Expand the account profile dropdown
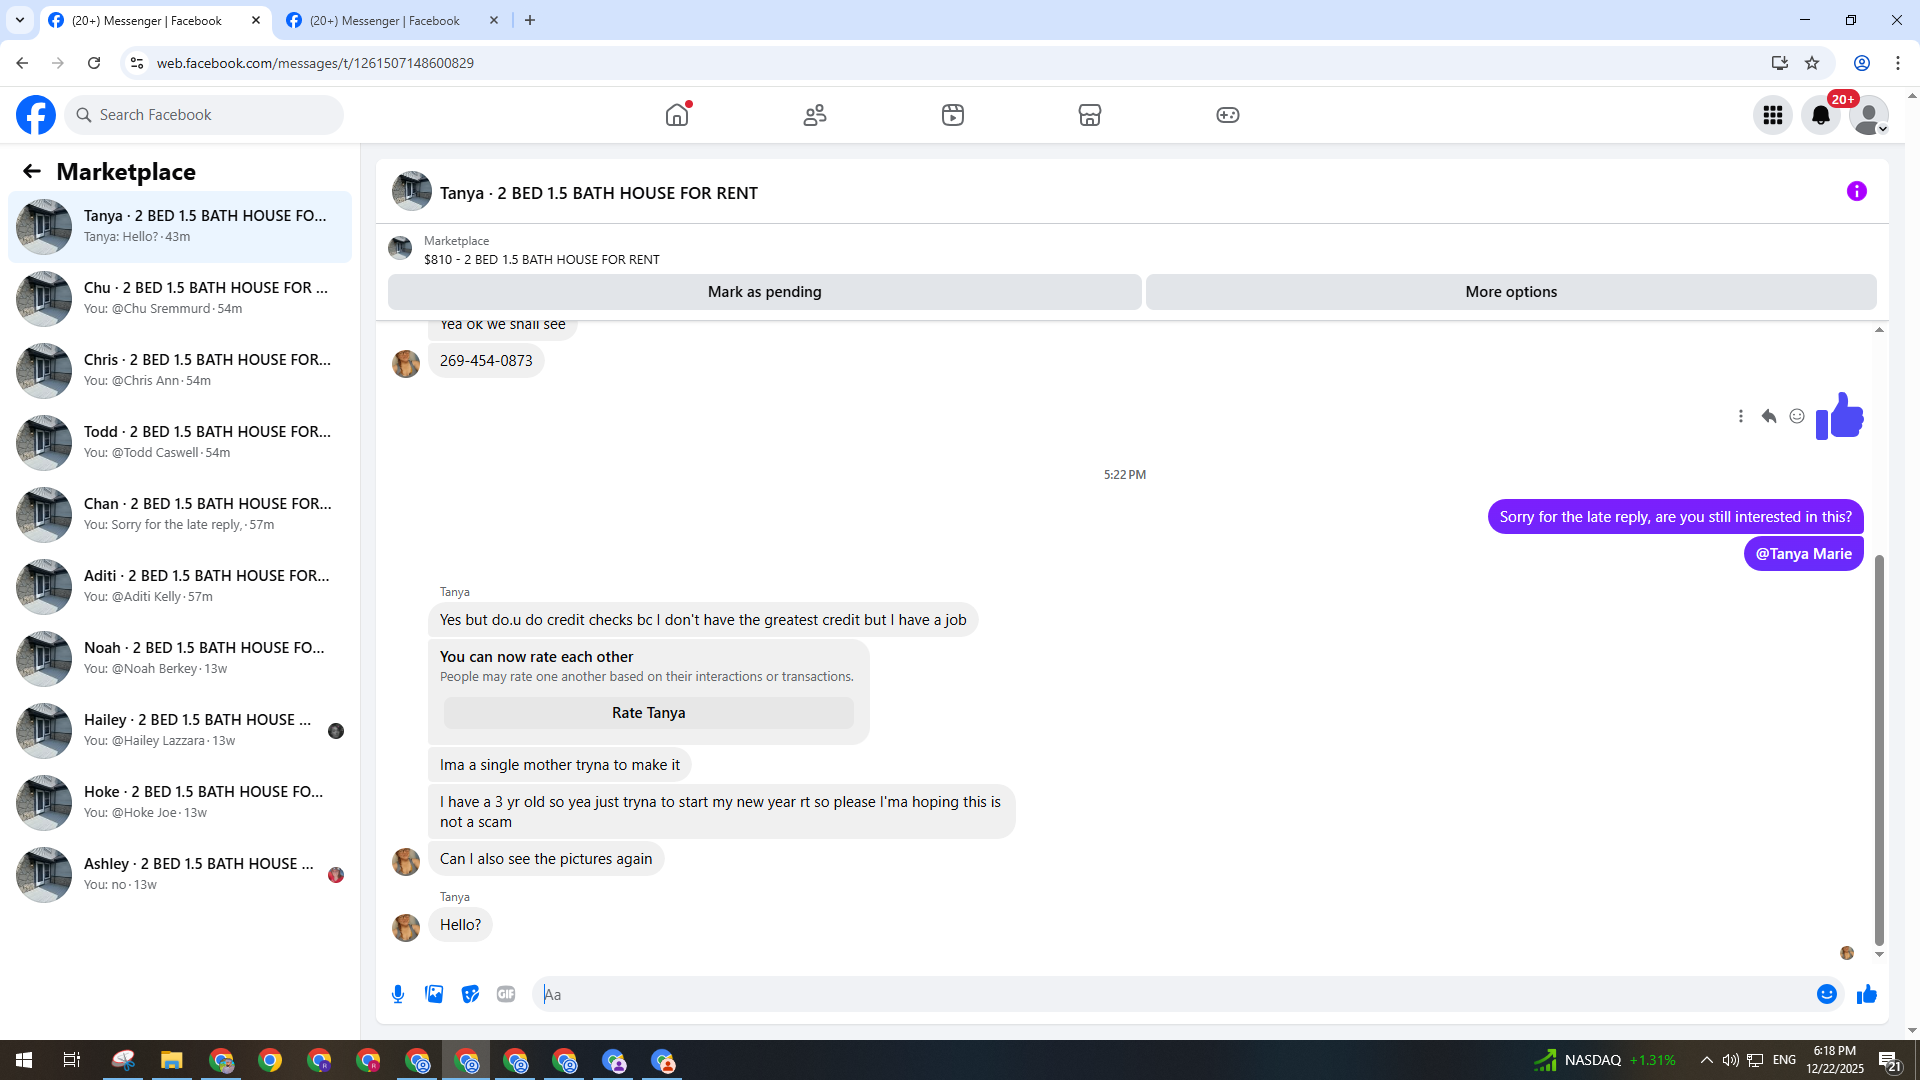The height and width of the screenshot is (1080, 1920). click(1868, 115)
